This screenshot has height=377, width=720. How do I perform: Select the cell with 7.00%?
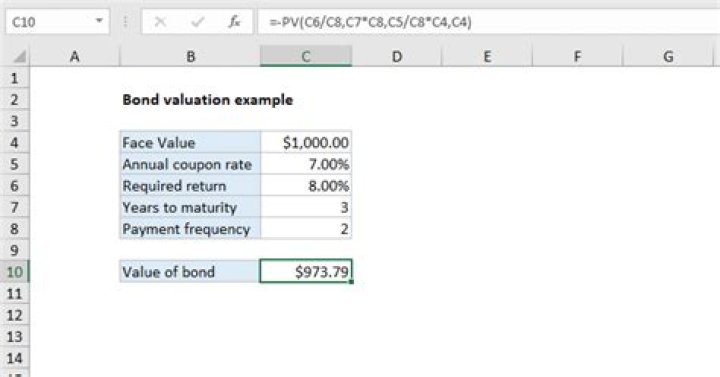click(x=306, y=164)
